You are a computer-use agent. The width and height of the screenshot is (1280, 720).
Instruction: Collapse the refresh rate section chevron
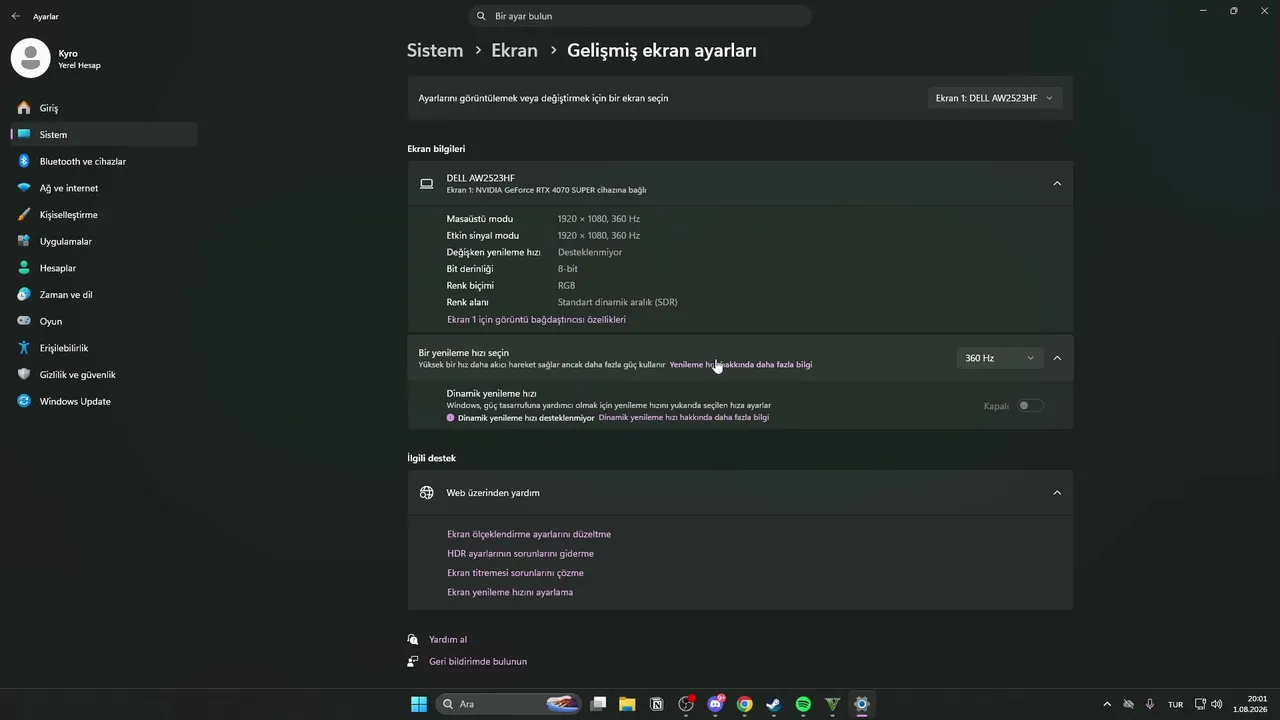click(x=1057, y=358)
